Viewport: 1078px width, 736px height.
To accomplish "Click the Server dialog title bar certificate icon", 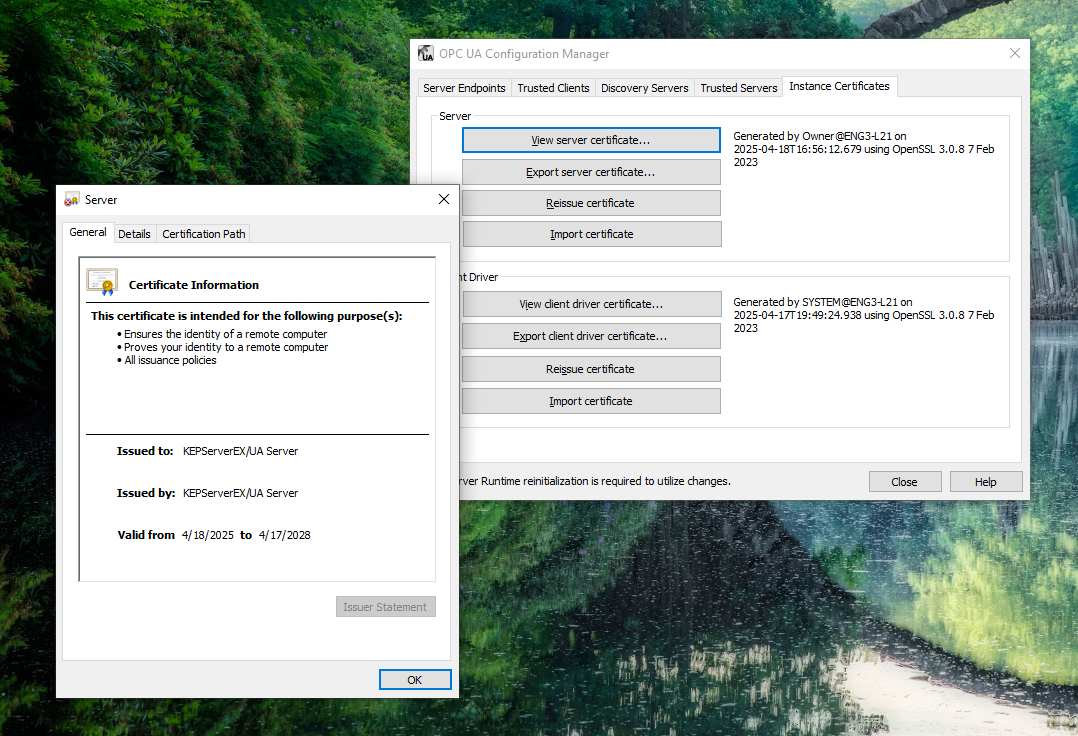I will (72, 200).
